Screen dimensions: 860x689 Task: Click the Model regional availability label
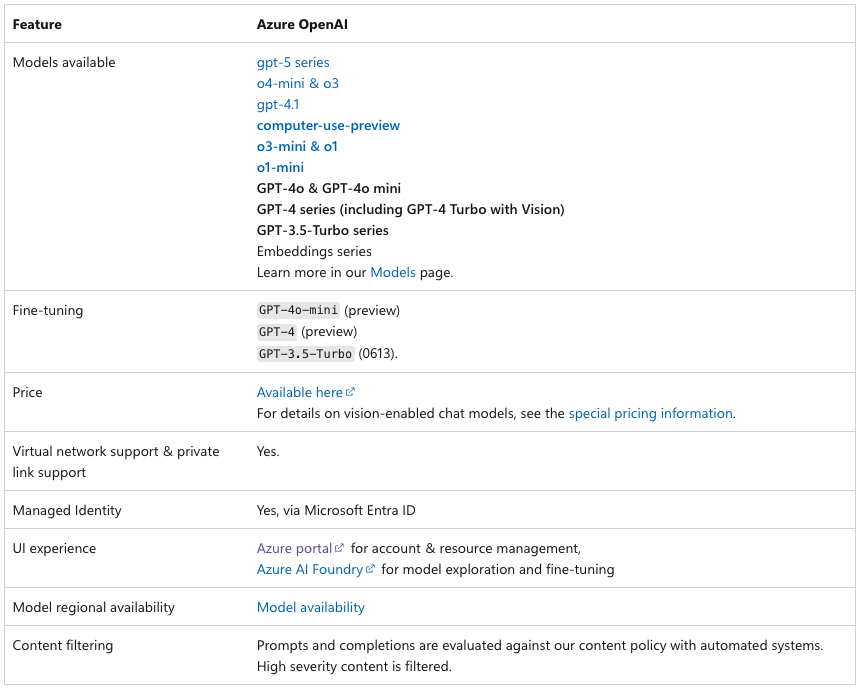(x=94, y=607)
